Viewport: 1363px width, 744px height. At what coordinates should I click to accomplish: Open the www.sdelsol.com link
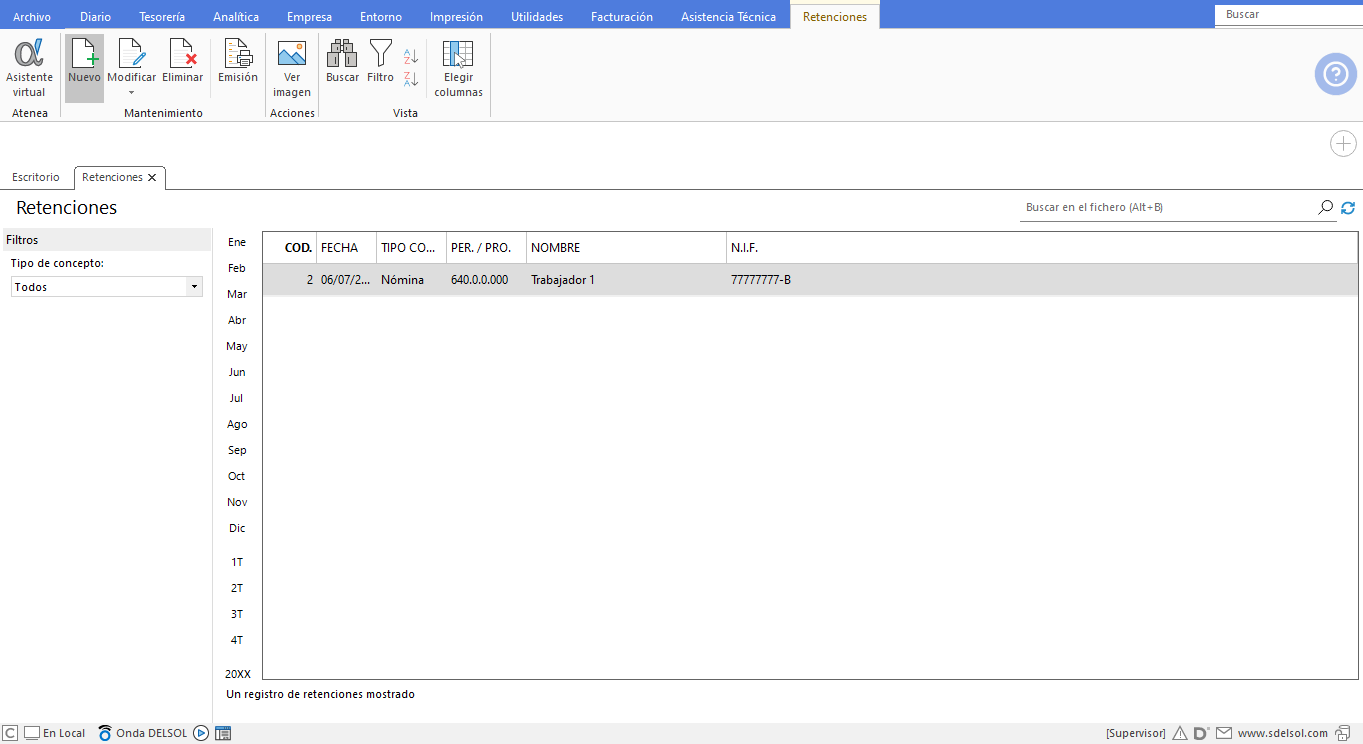[1283, 733]
